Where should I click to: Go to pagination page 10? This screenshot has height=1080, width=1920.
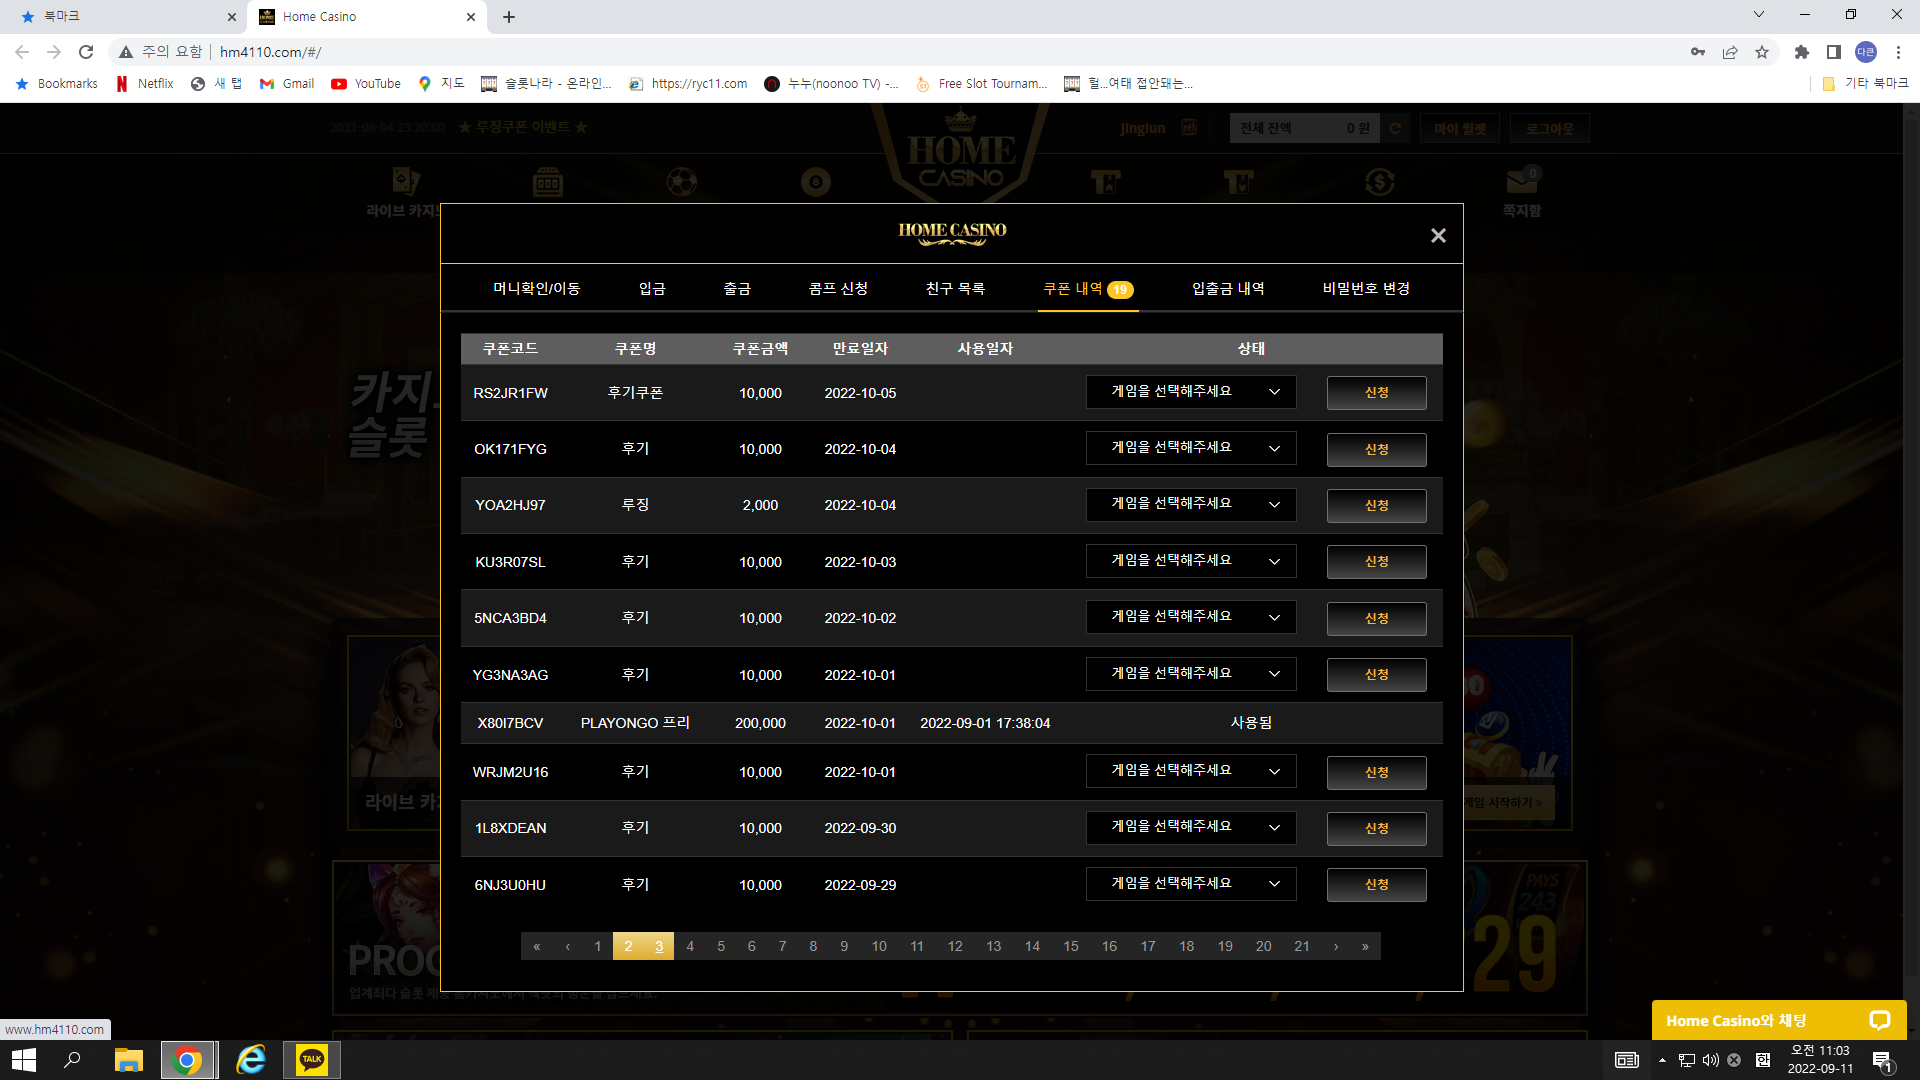(x=879, y=946)
